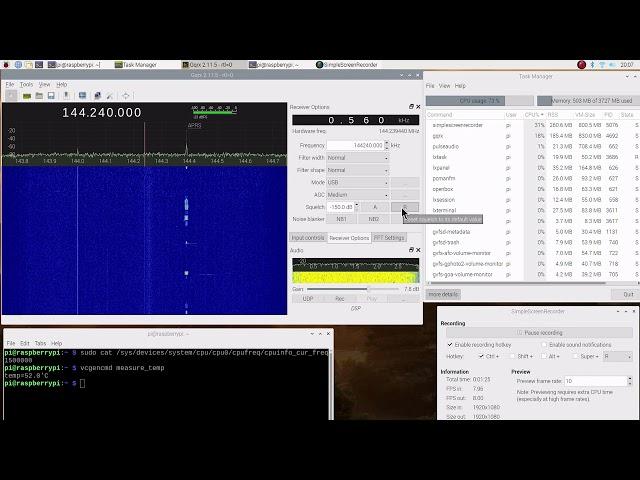Open the Gqrx Tools menu

point(26,84)
